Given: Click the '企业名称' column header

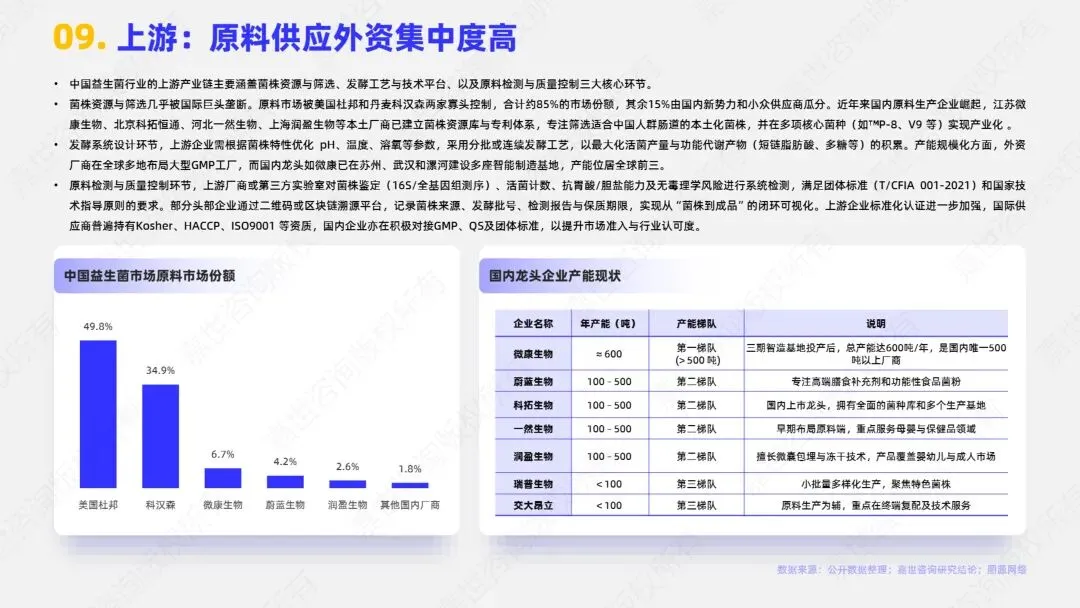Looking at the screenshot, I should click(533, 324).
